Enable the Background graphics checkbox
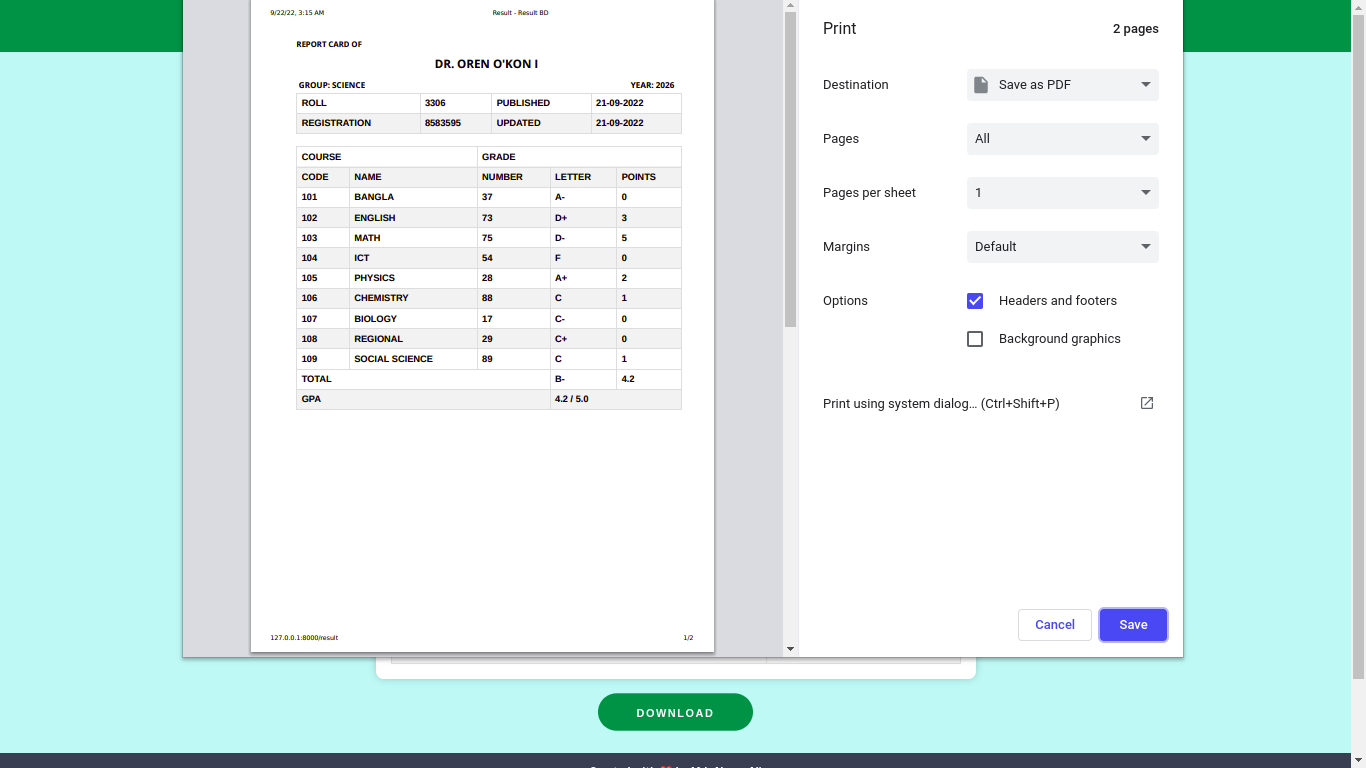Viewport: 1366px width, 768px height. (975, 339)
